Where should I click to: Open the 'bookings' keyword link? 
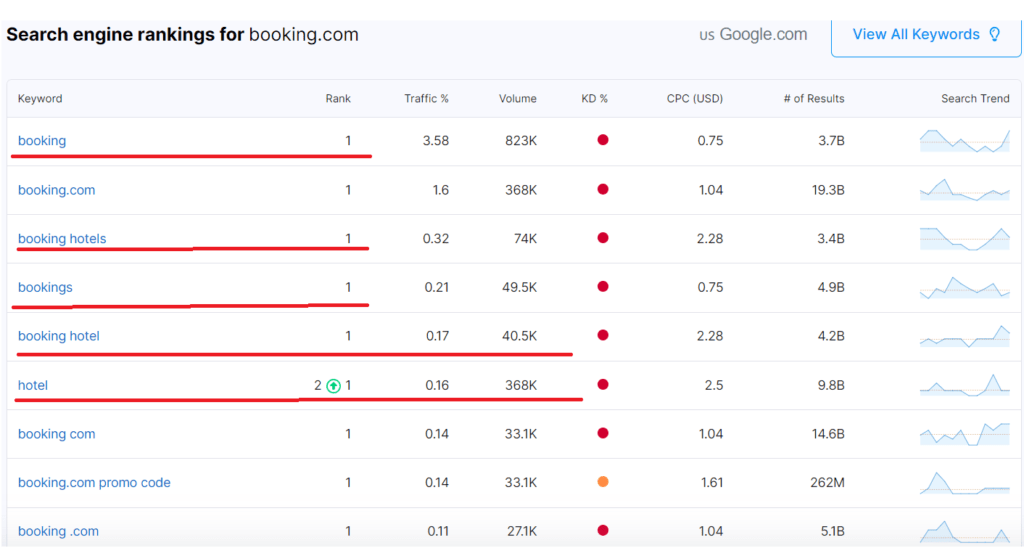click(45, 287)
